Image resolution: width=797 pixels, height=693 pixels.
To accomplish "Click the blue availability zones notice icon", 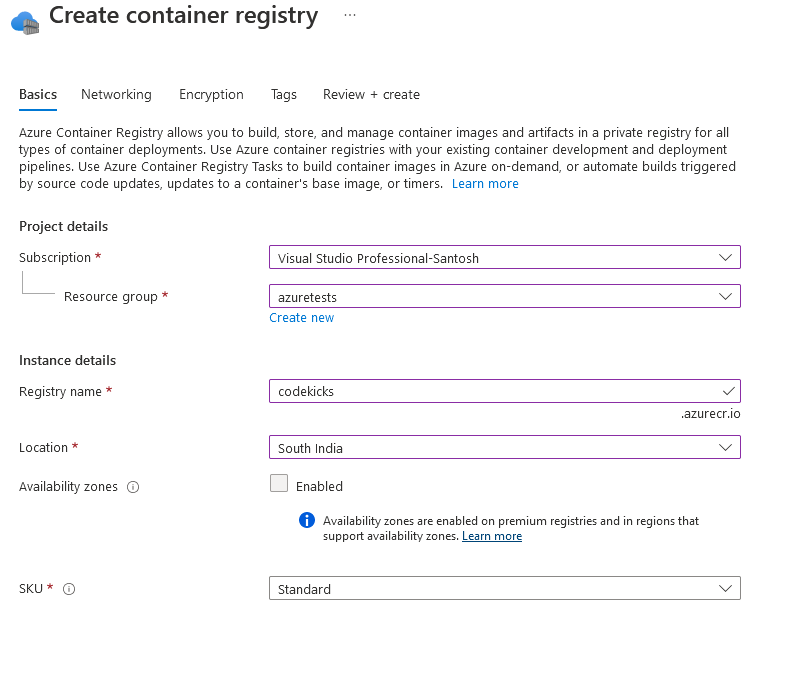I will tap(307, 520).
